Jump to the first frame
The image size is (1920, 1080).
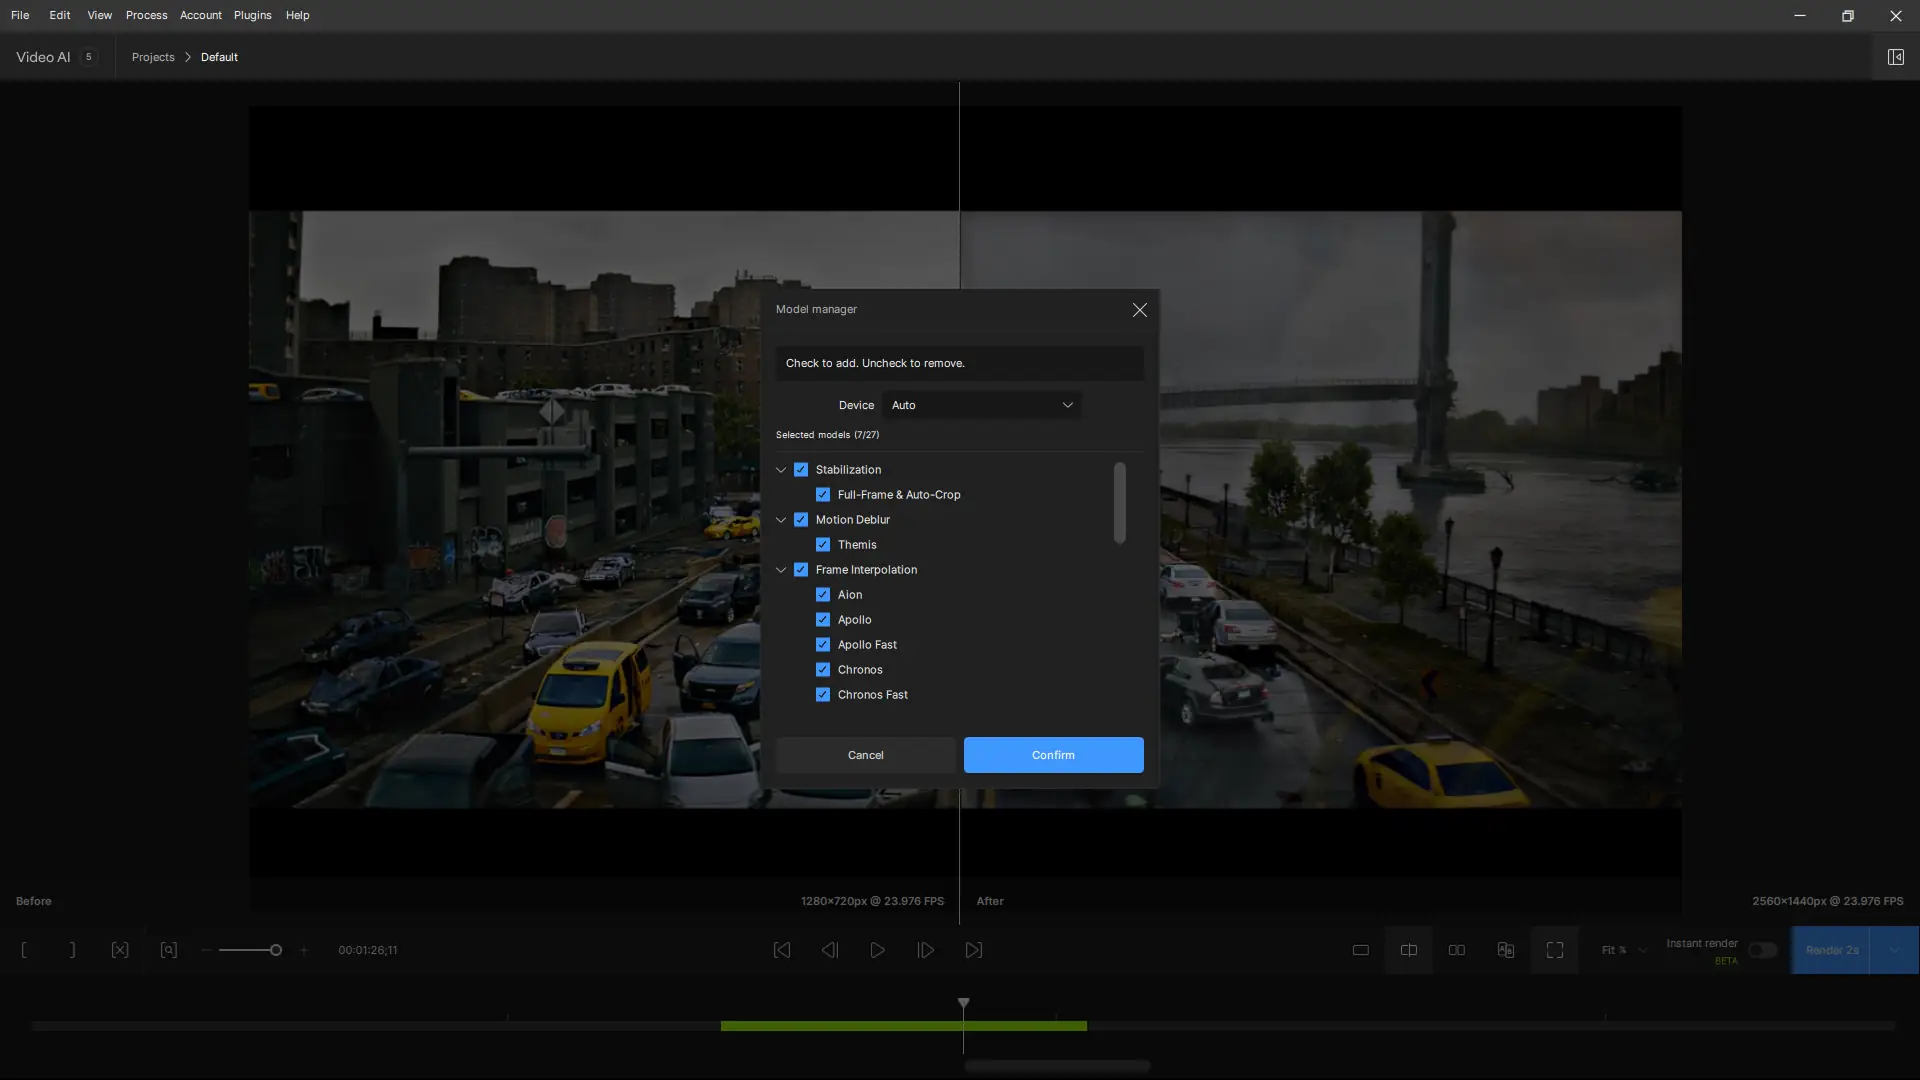click(782, 950)
